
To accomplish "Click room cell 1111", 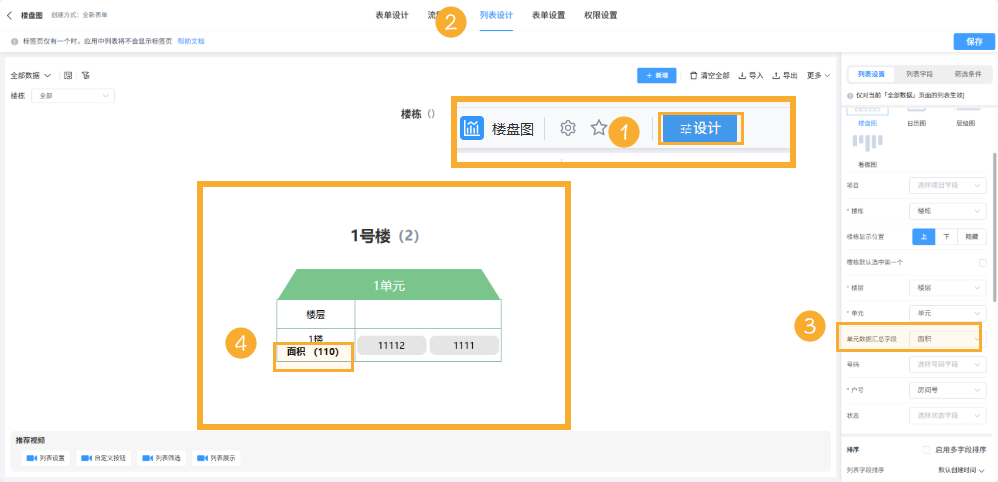I will [464, 345].
